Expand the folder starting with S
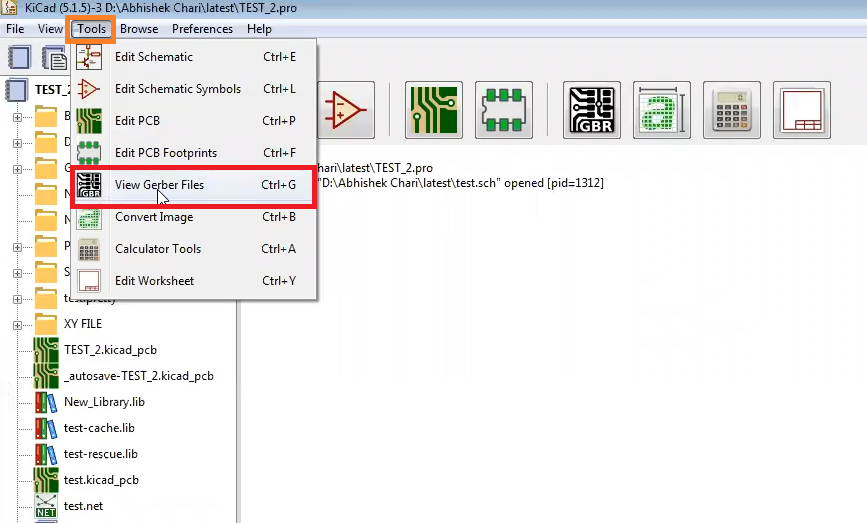 [x=17, y=273]
